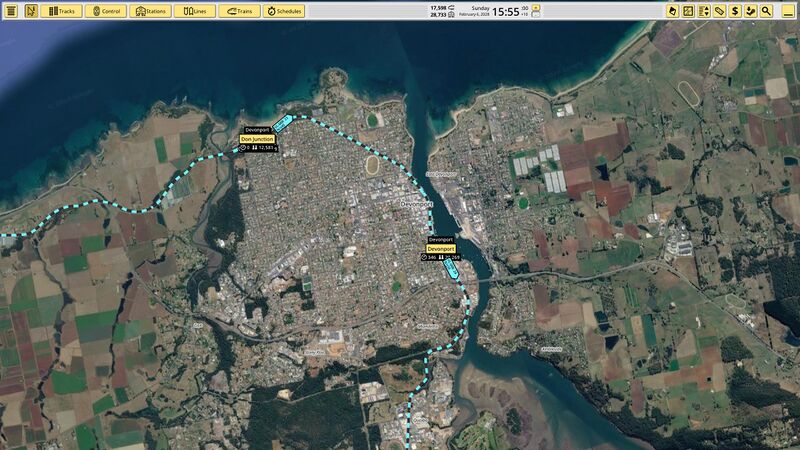800x450 pixels.
Task: Select the yellow Devonport station label
Action: pyautogui.click(x=441, y=248)
